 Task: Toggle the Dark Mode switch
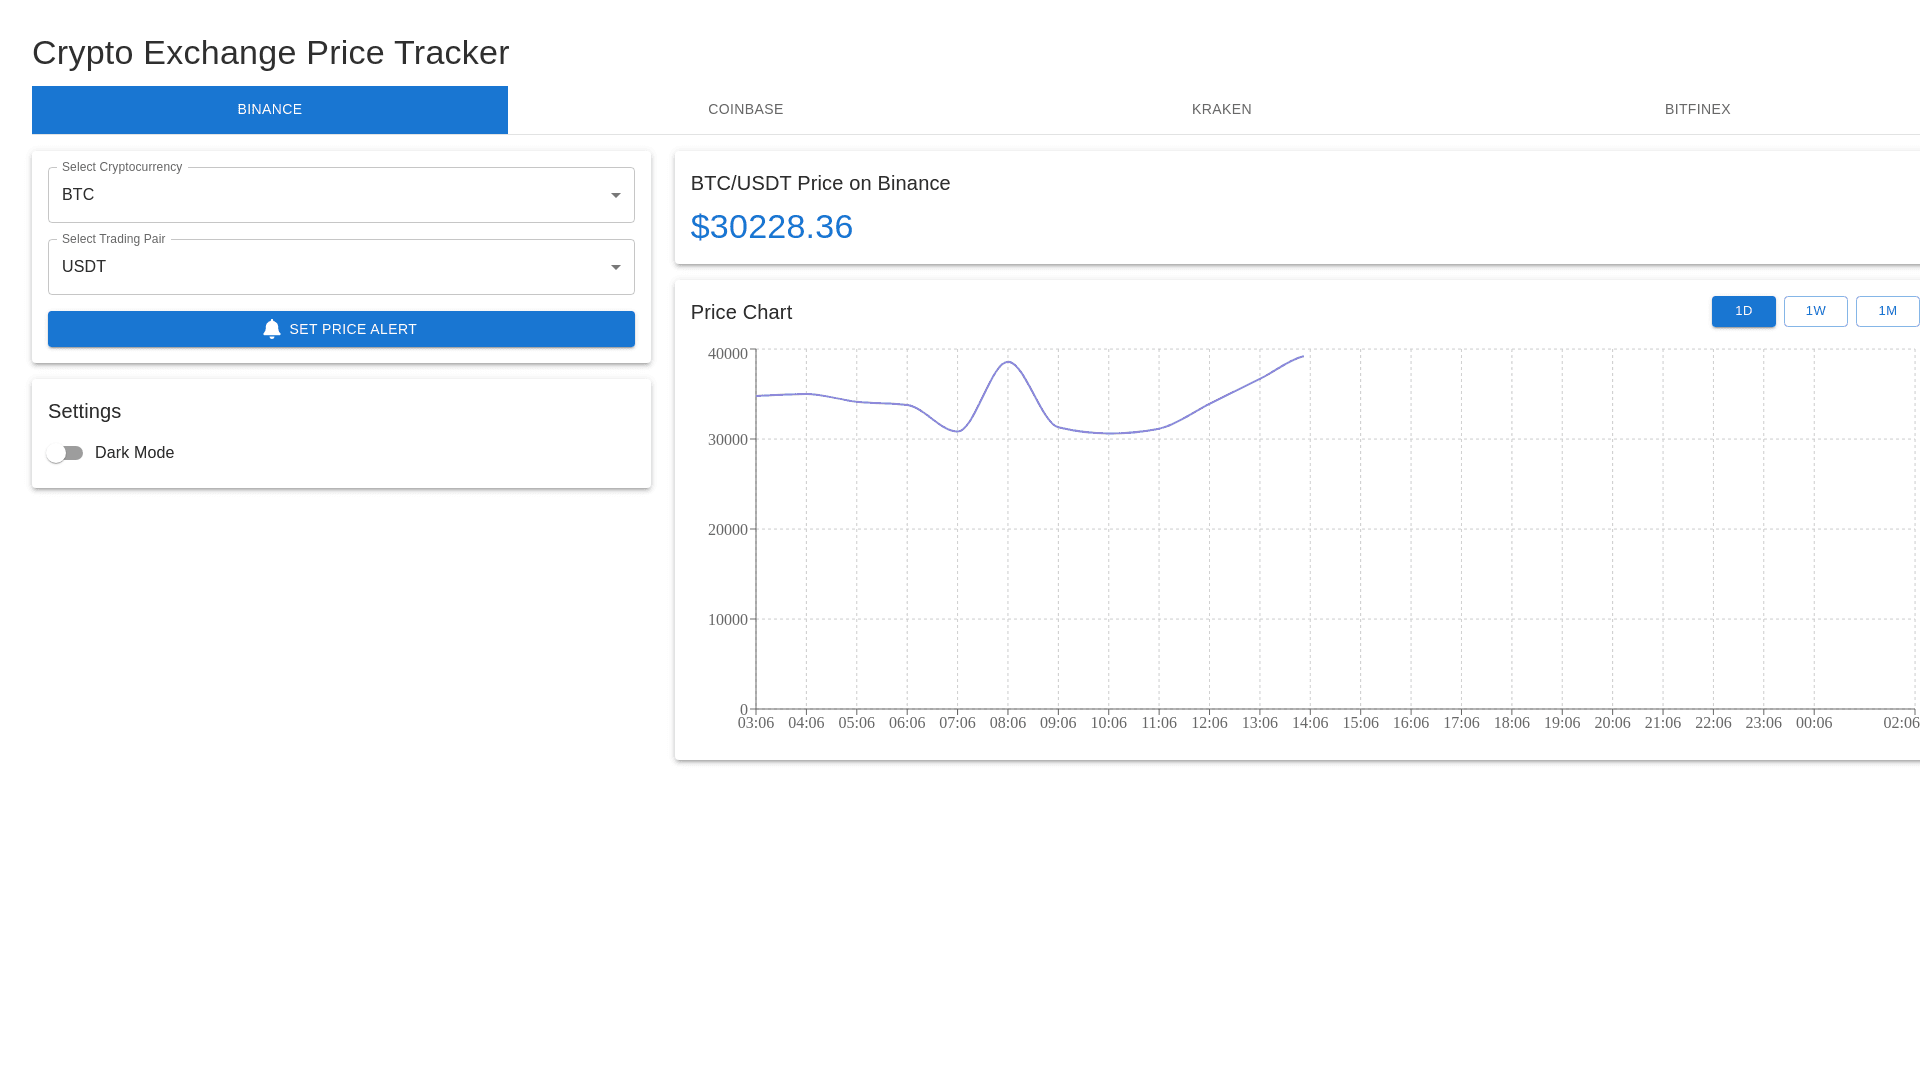tap(65, 453)
